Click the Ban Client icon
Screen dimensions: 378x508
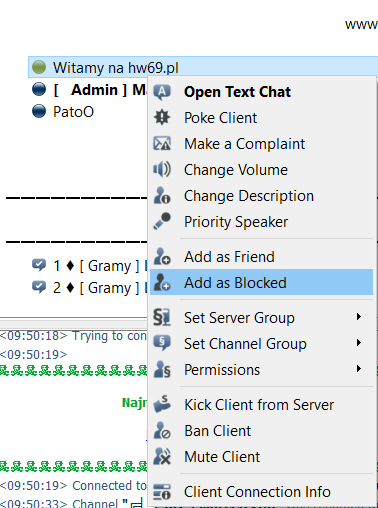click(162, 430)
